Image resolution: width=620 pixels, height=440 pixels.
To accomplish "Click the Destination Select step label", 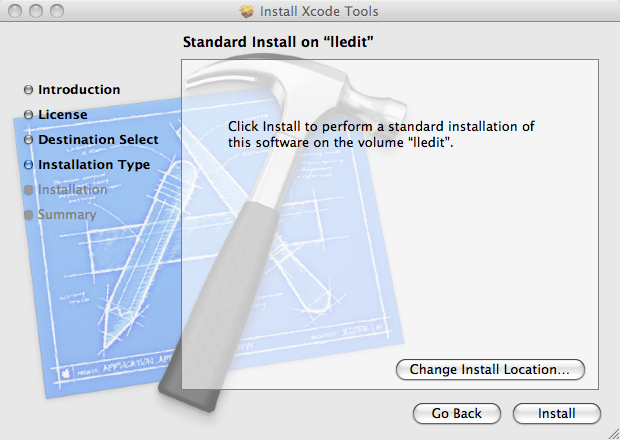I will (98, 140).
